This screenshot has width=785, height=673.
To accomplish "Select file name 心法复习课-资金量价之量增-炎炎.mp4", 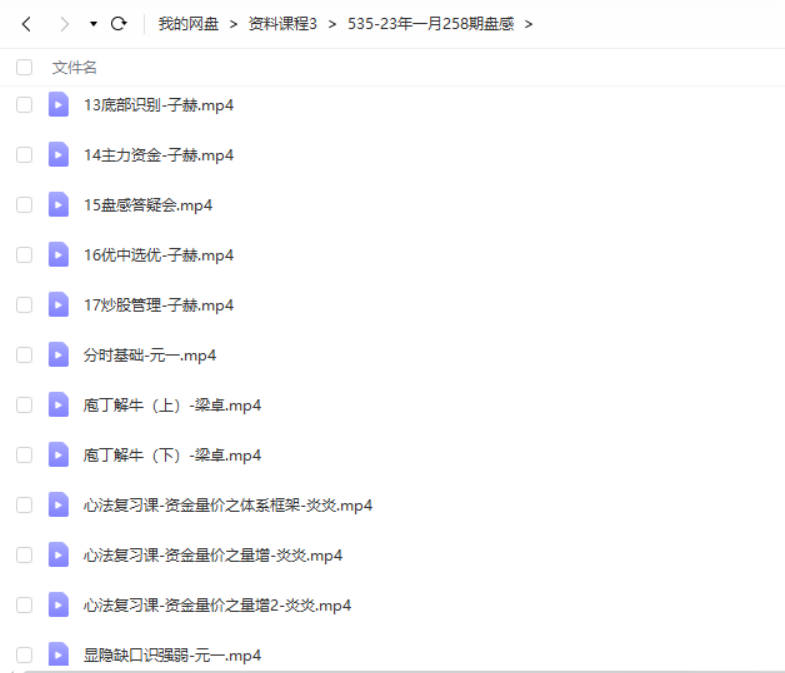I will (x=213, y=556).
